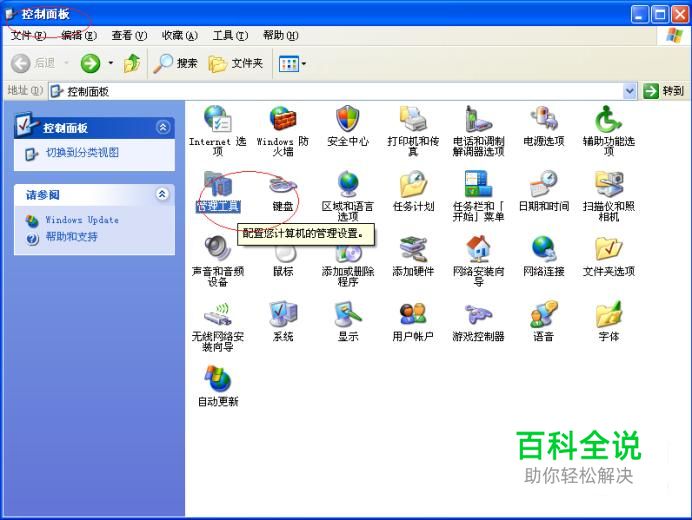Open the 工具(T) menu
692x520 pixels.
tap(230, 35)
